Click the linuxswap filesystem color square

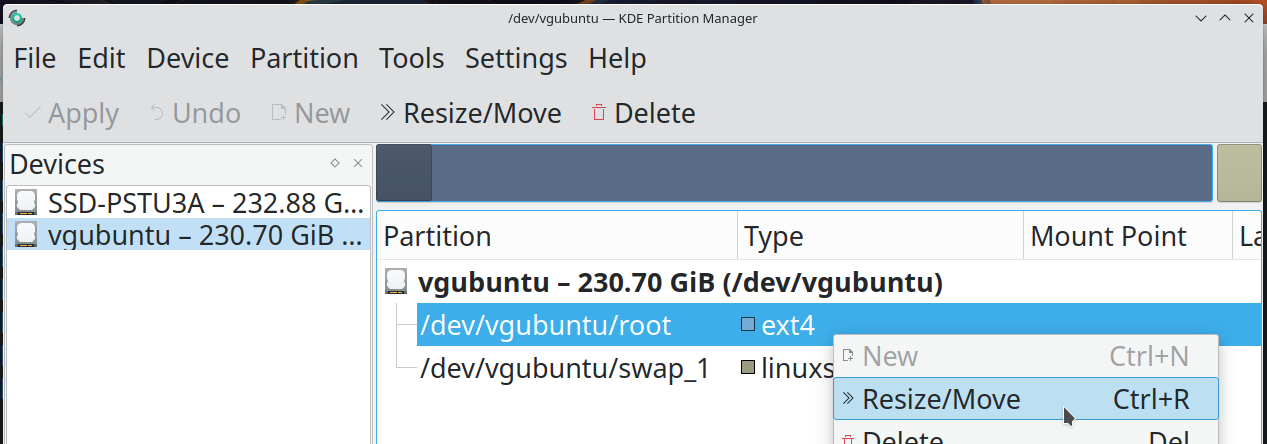point(748,368)
